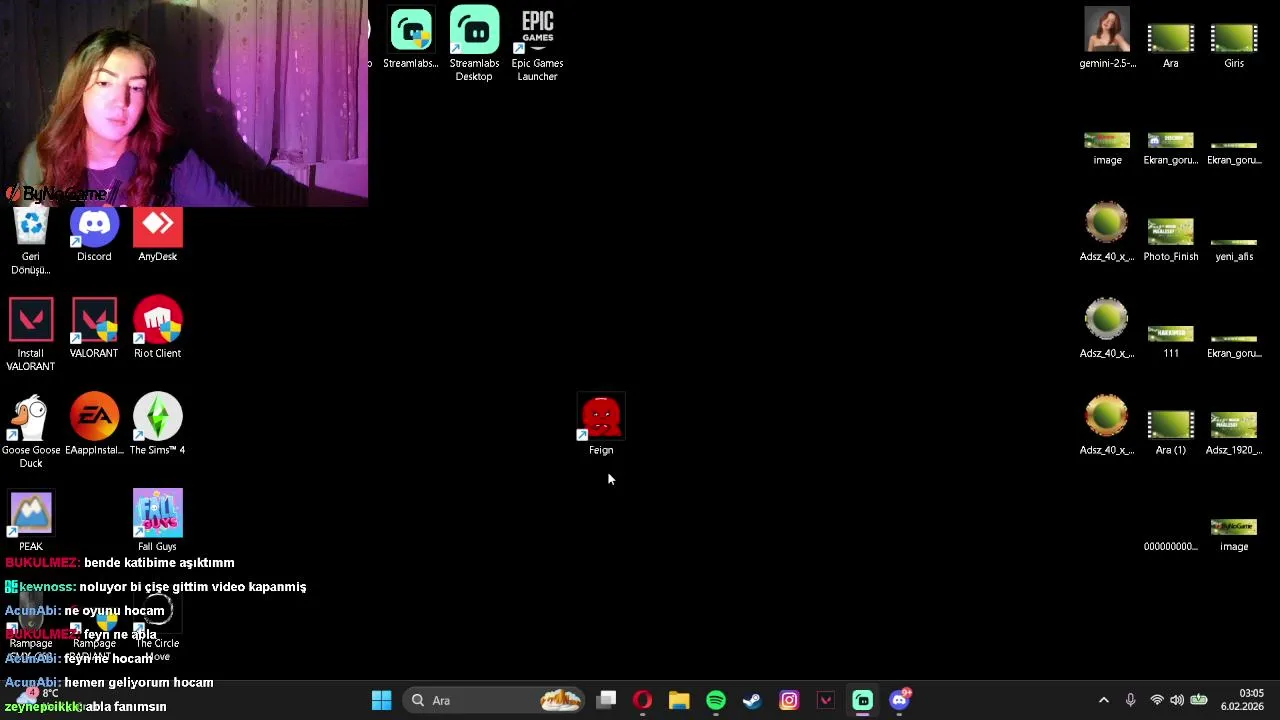Click the microphone tray icon

coord(1130,700)
